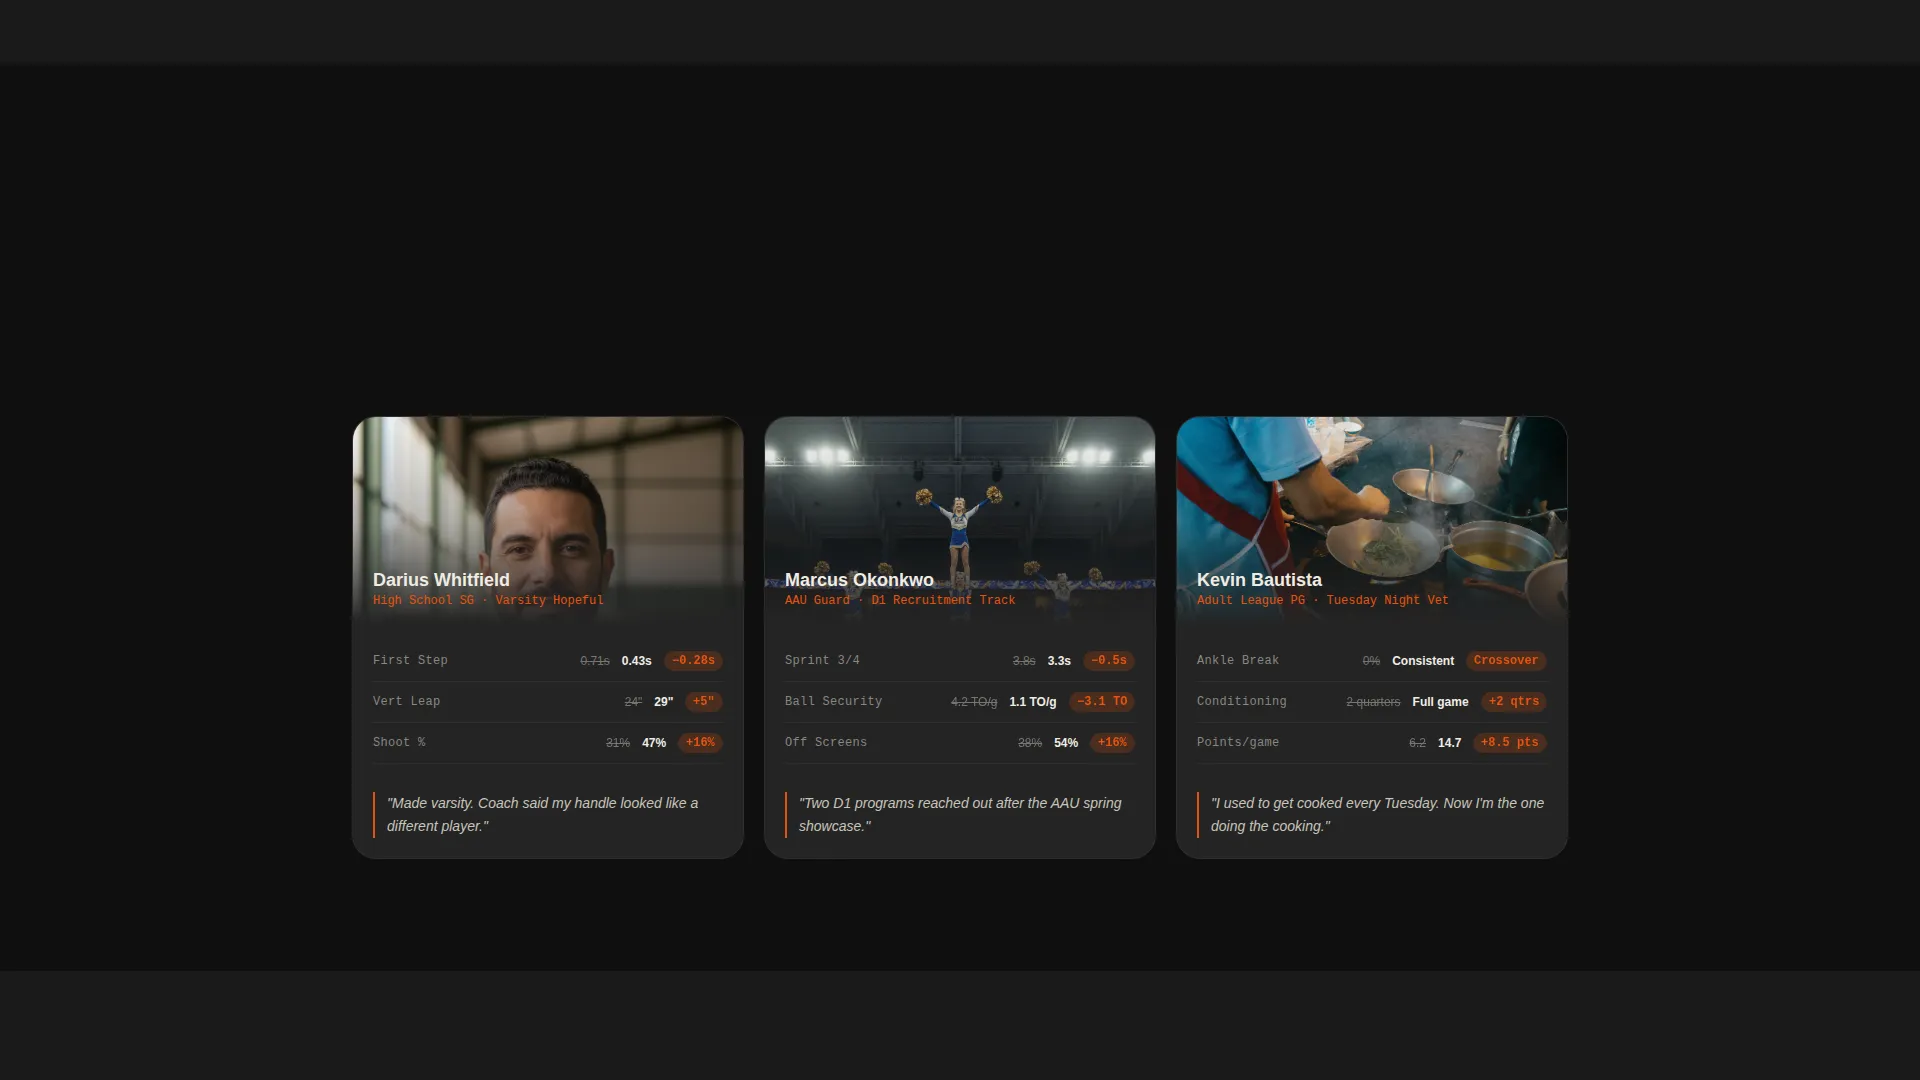Click the +16% Shoot % badge
The width and height of the screenshot is (1920, 1080).
click(700, 743)
